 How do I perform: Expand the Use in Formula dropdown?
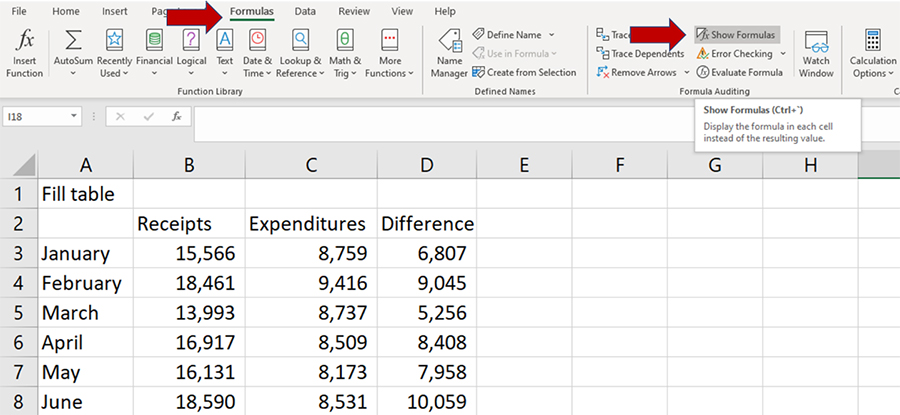[x=554, y=53]
